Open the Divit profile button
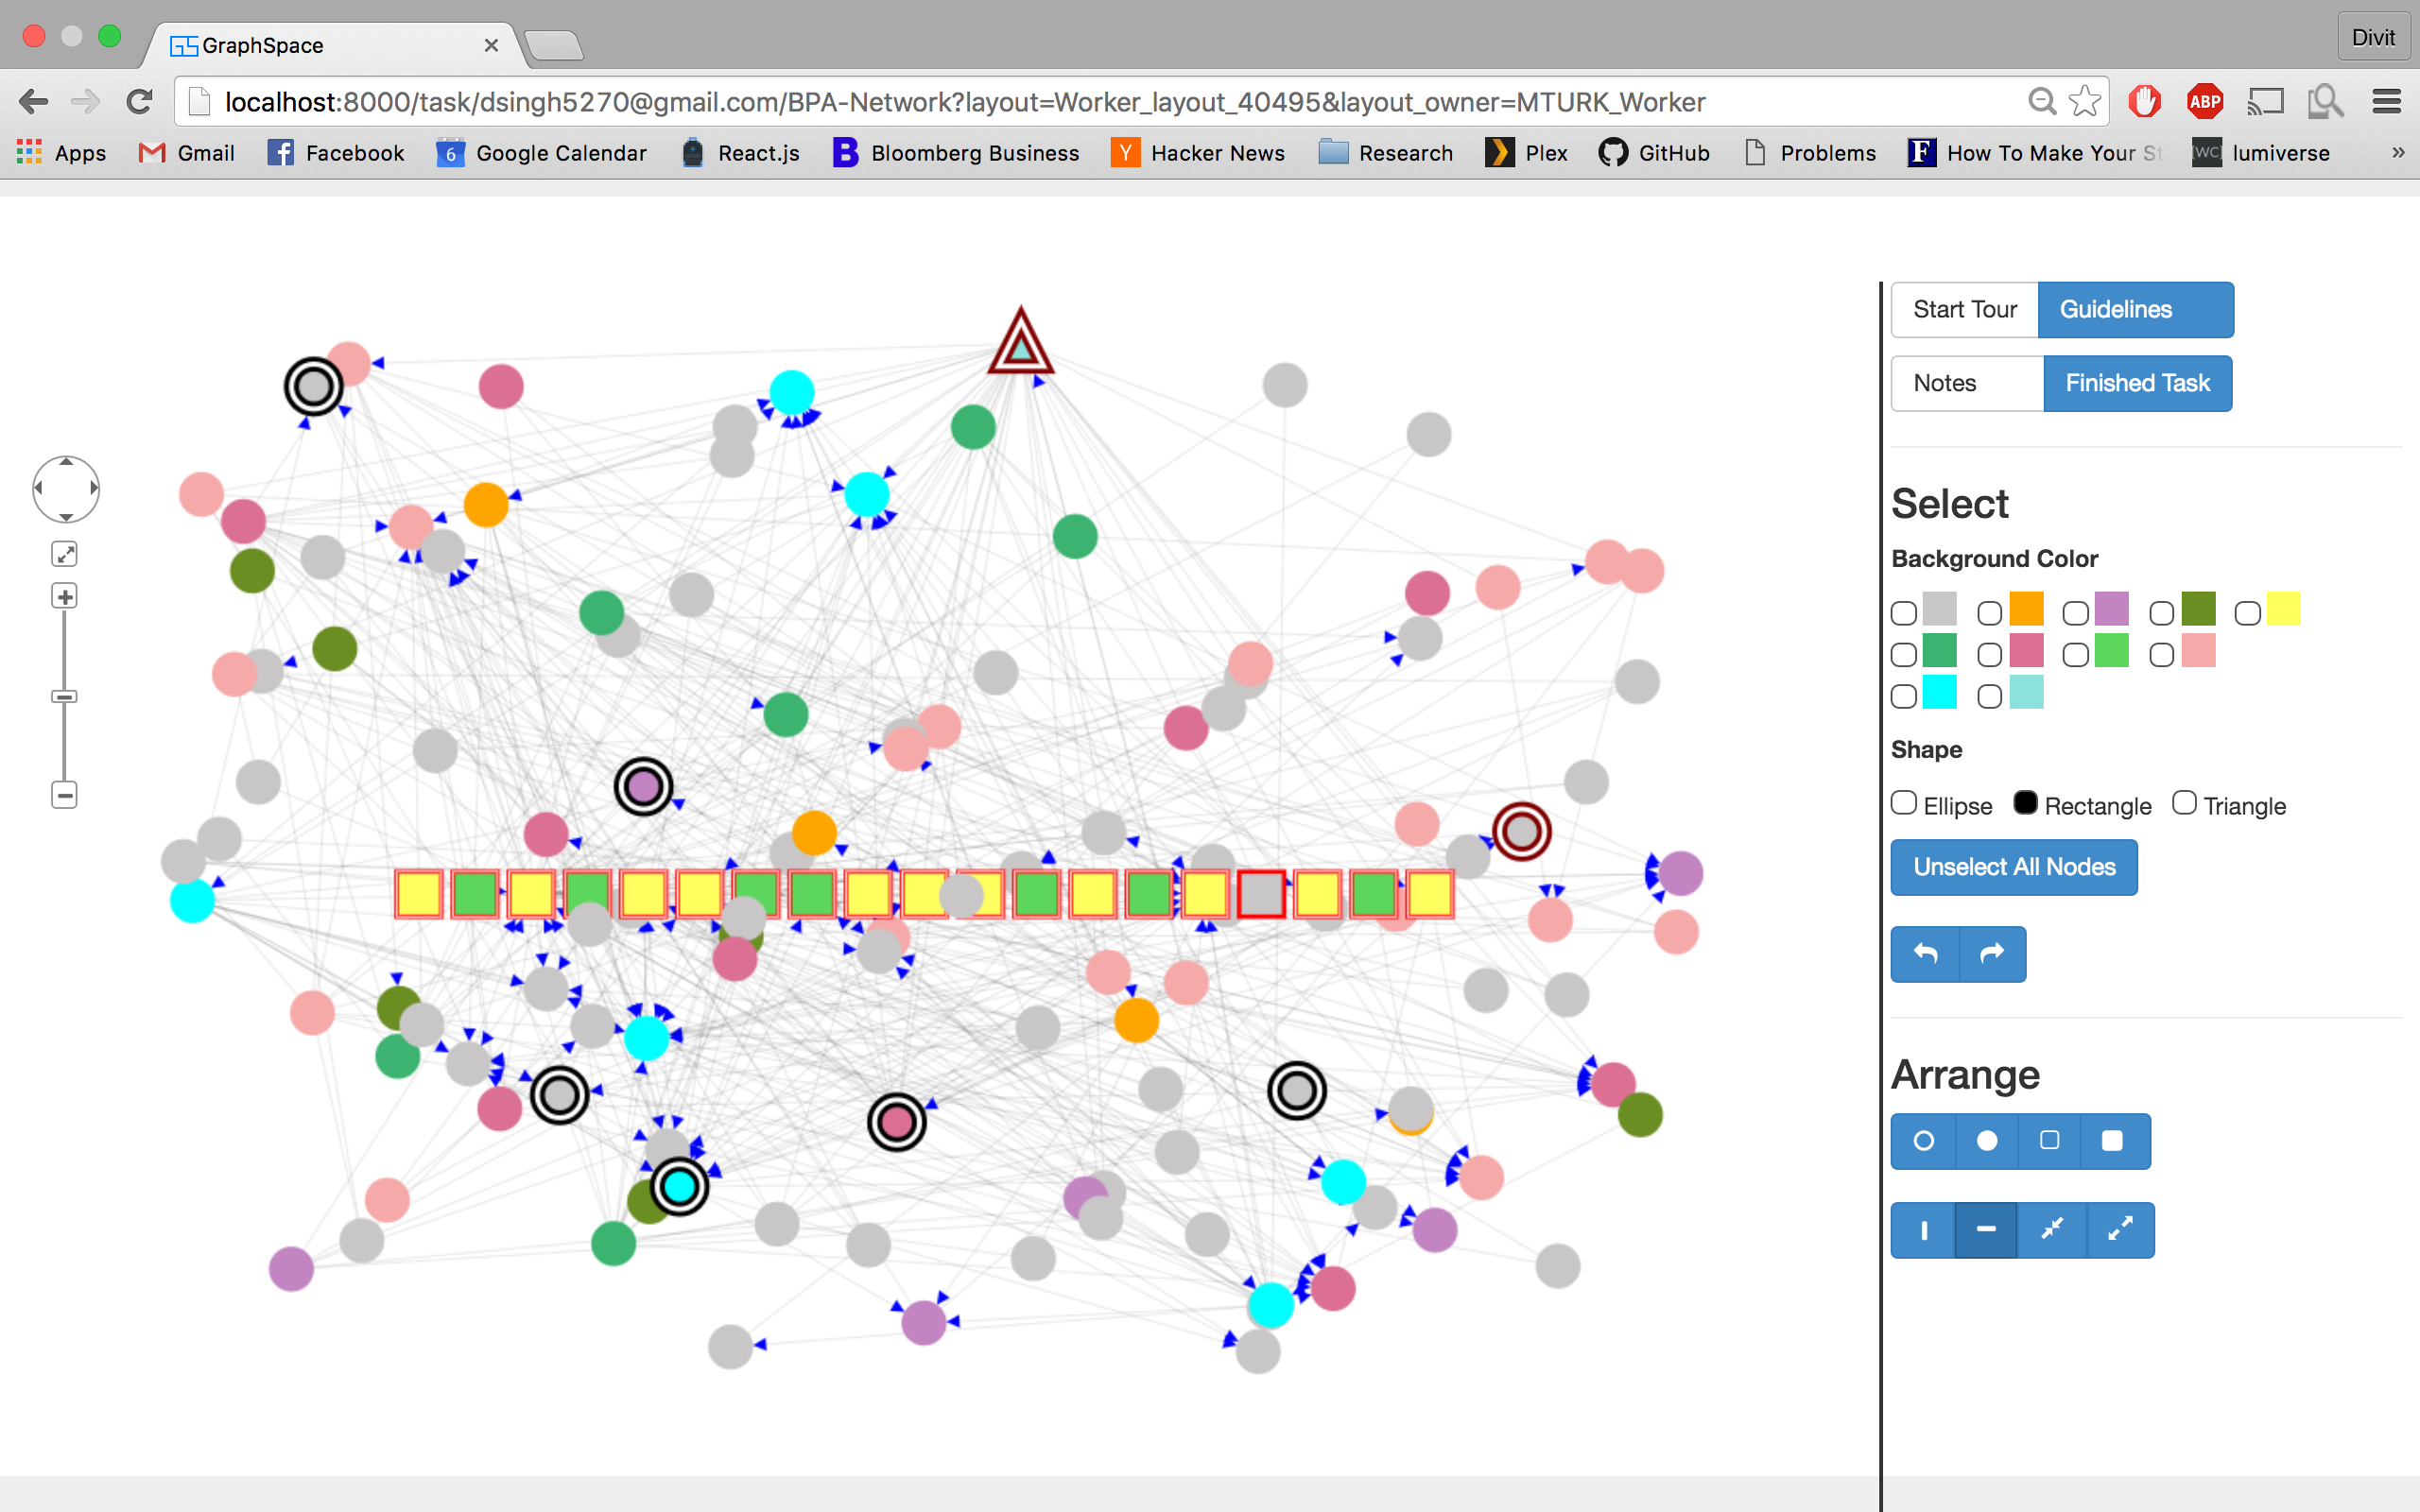The width and height of the screenshot is (2420, 1512). [2372, 38]
